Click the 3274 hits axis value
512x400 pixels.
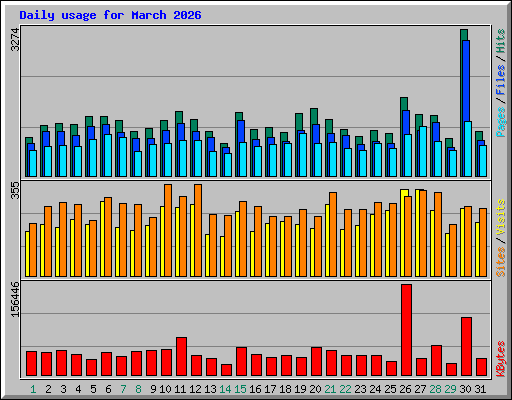point(15,39)
